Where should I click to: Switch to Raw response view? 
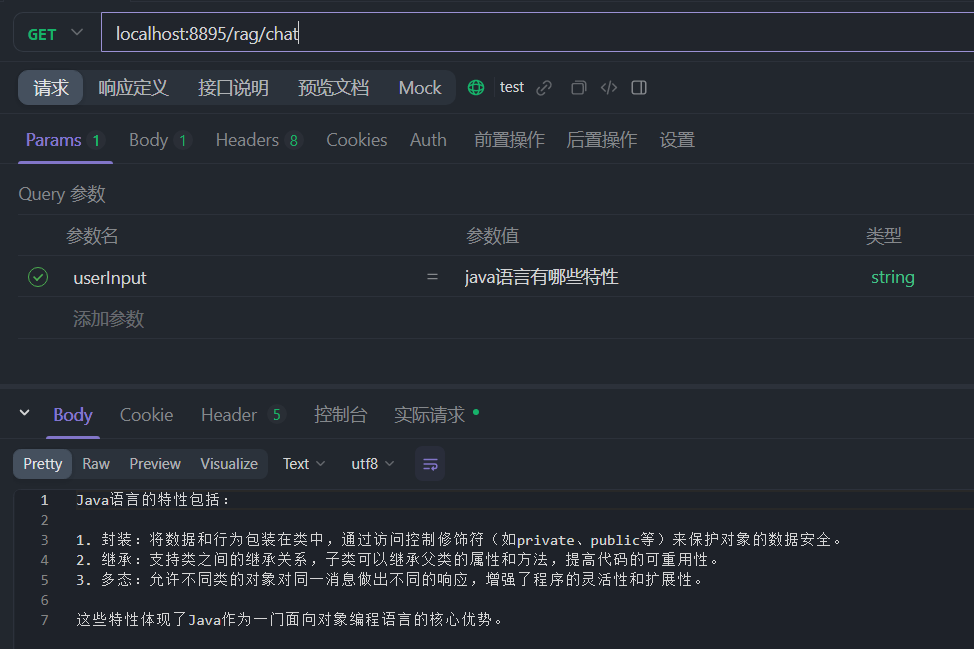95,463
